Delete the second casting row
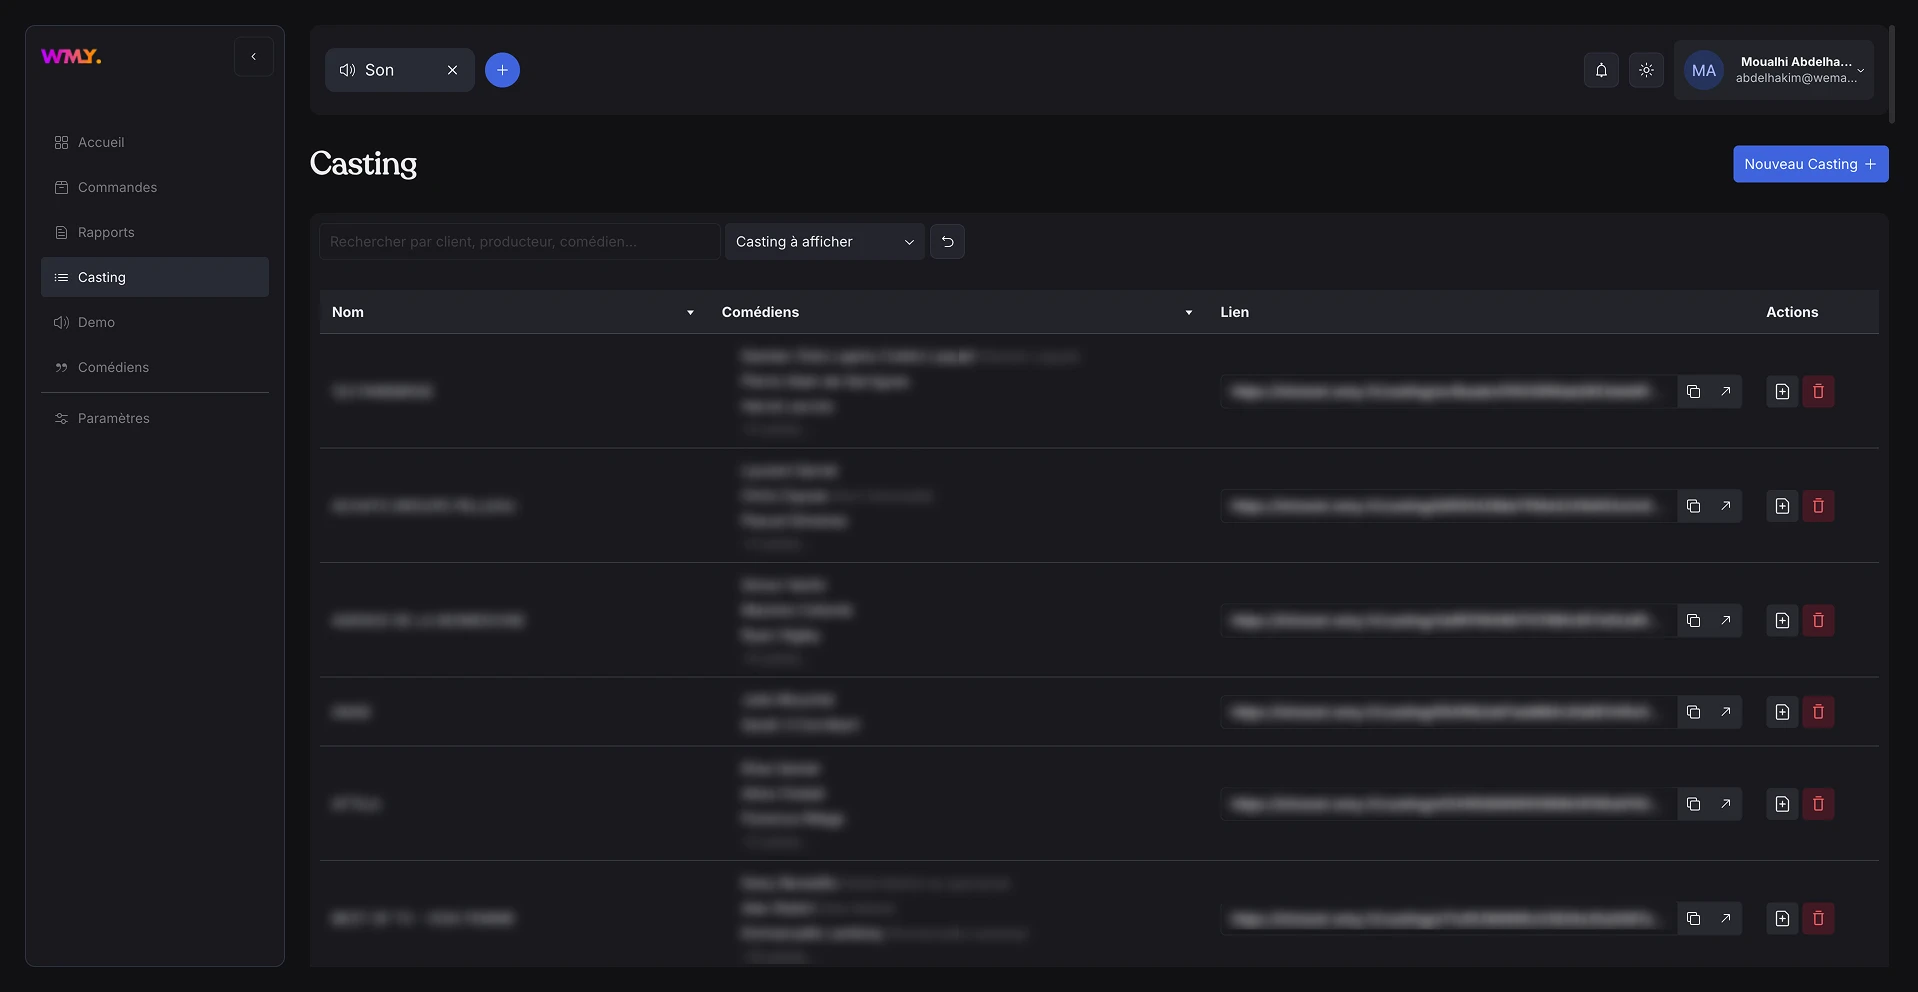Image resolution: width=1918 pixels, height=992 pixels. 1818,506
